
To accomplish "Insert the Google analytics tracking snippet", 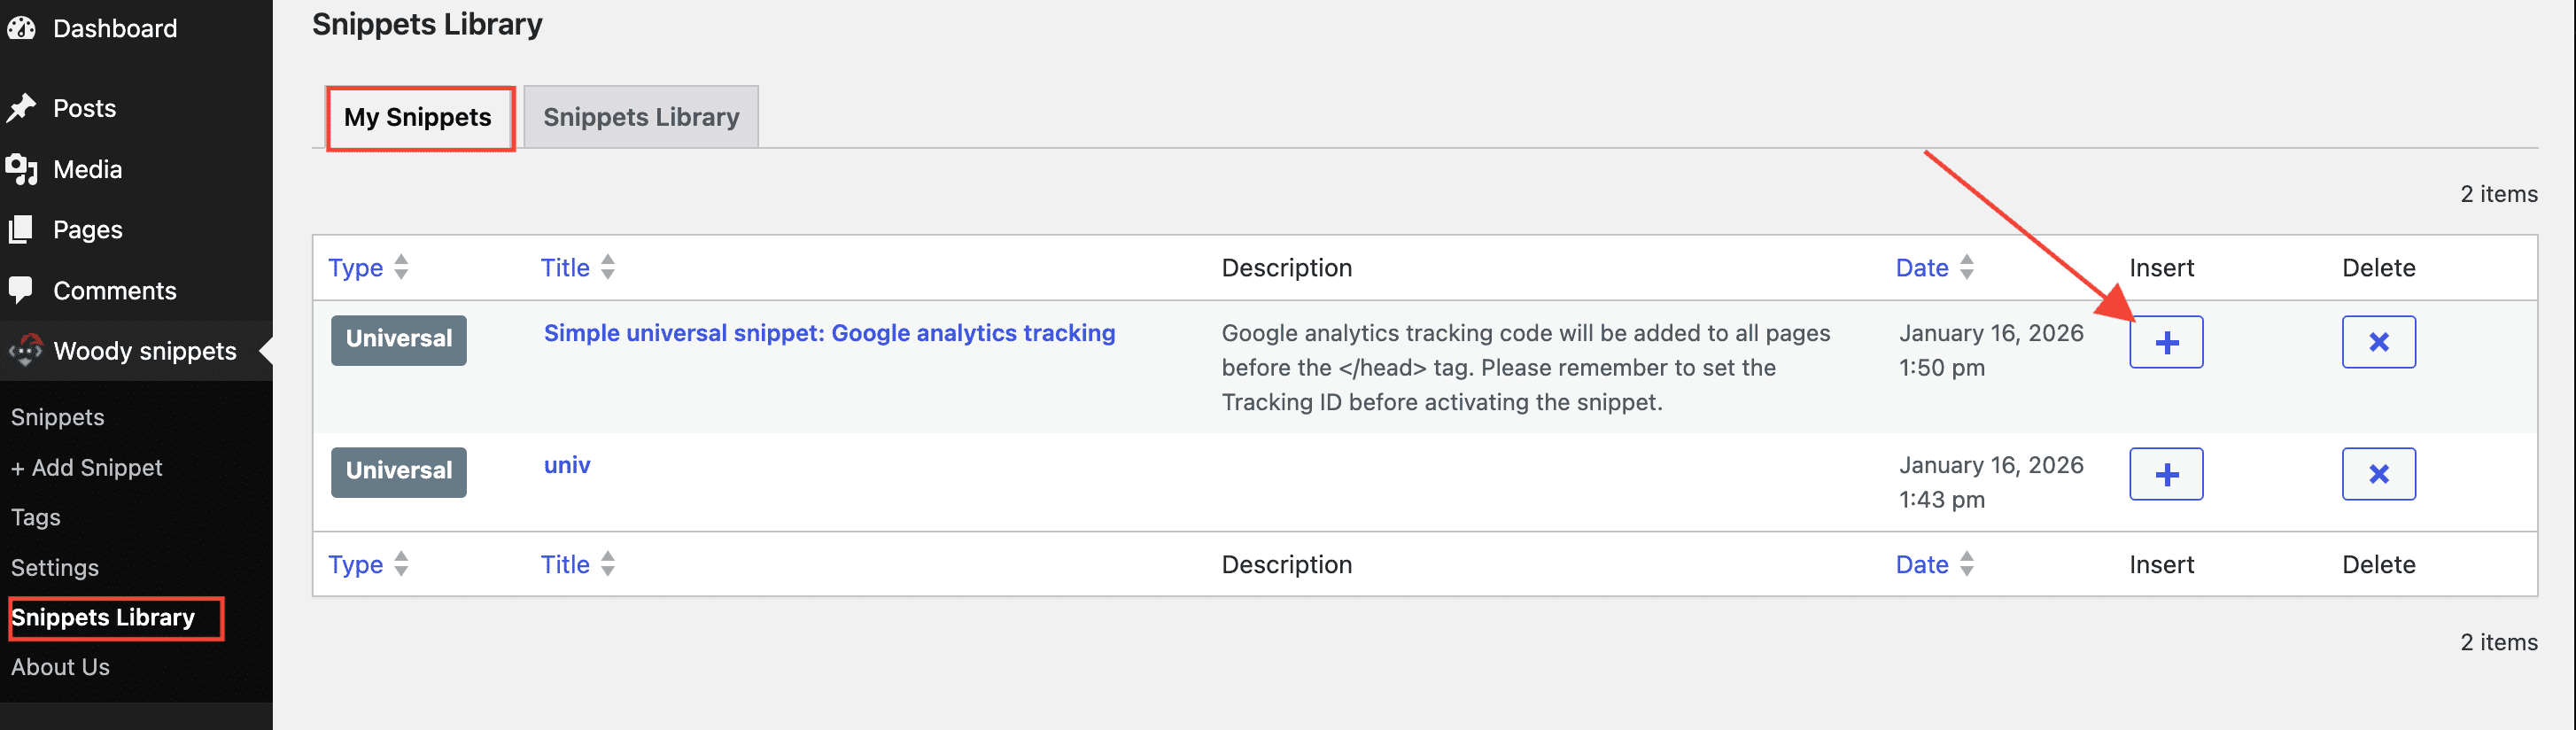I will 2165,342.
